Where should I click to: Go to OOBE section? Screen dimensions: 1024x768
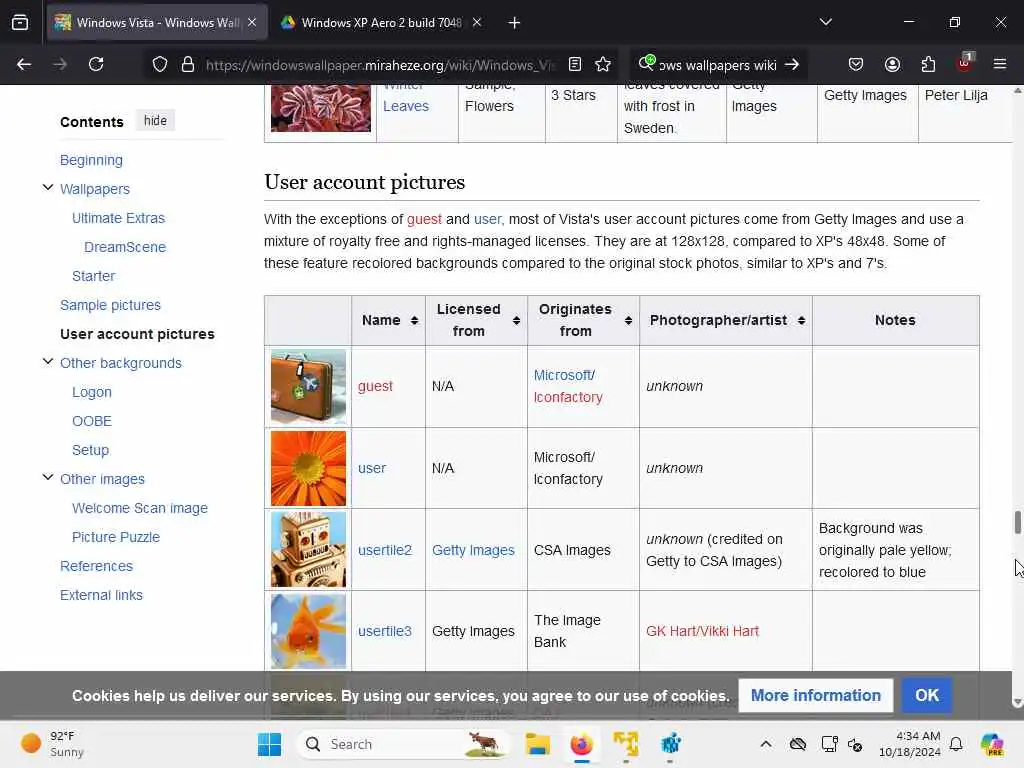tap(91, 421)
